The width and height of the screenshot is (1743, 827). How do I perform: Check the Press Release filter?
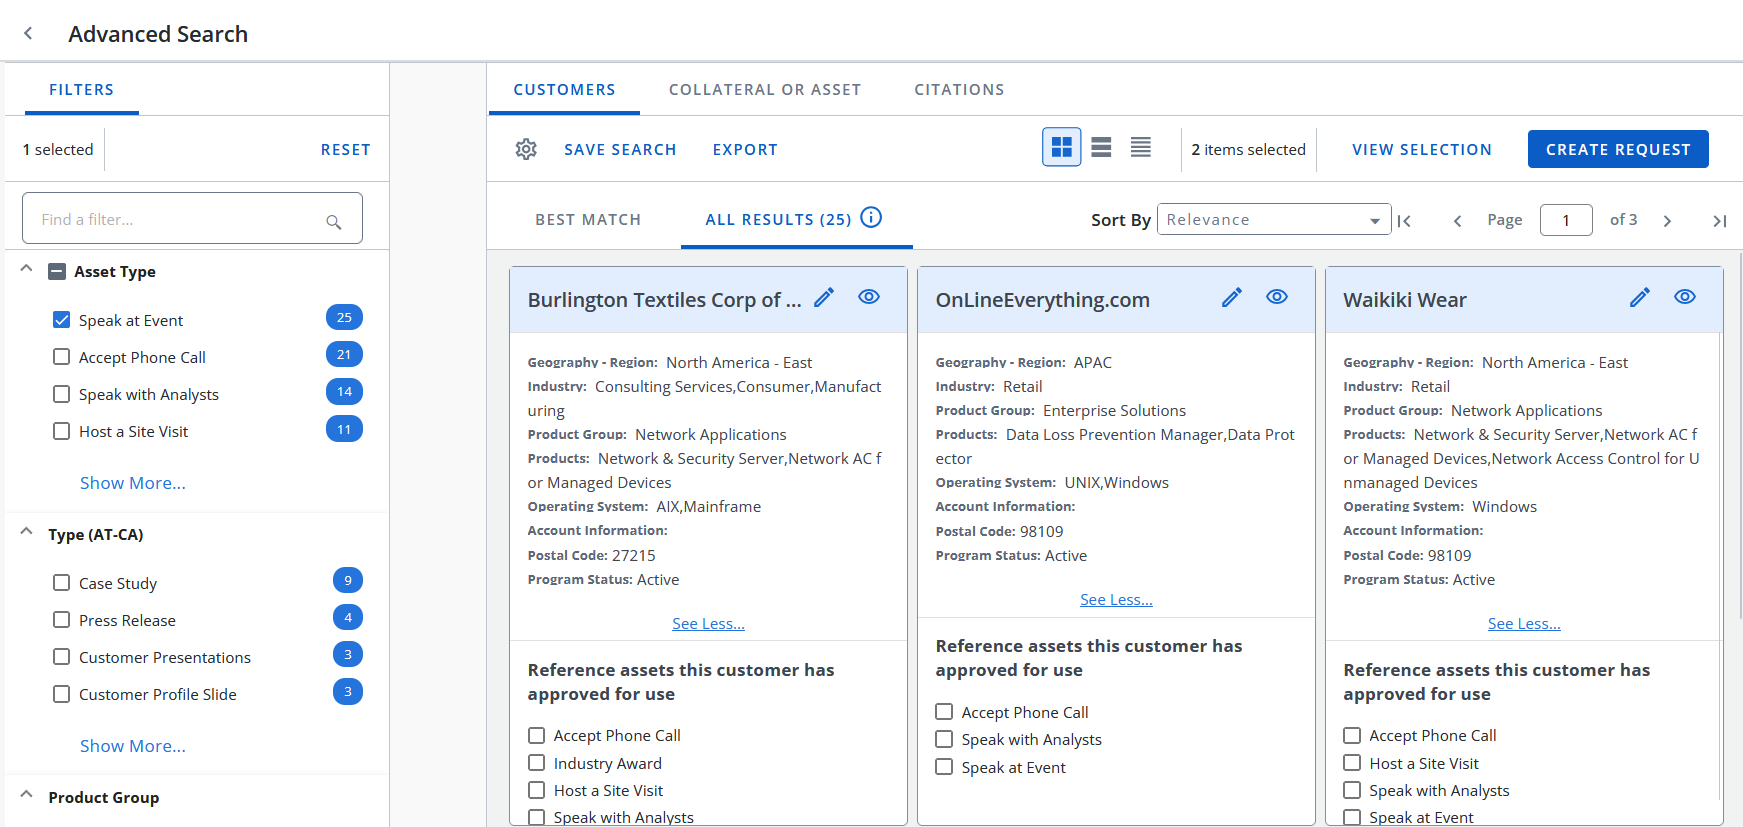click(x=62, y=620)
